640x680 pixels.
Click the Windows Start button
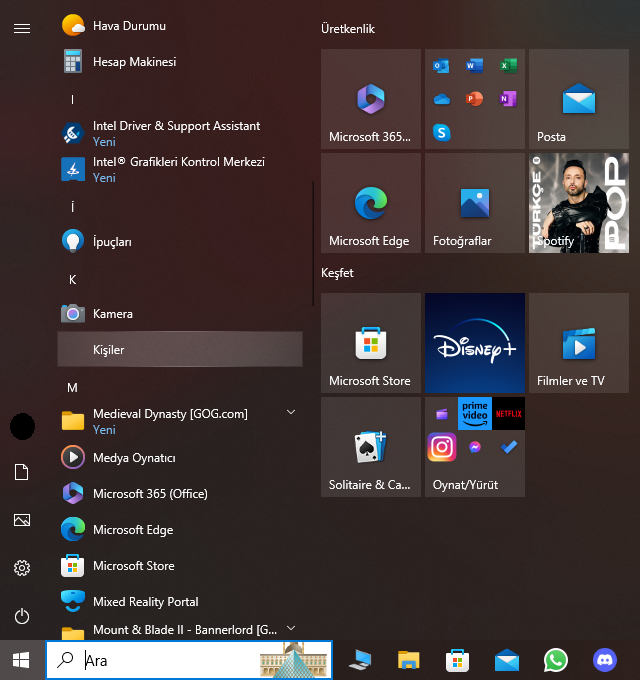21,660
